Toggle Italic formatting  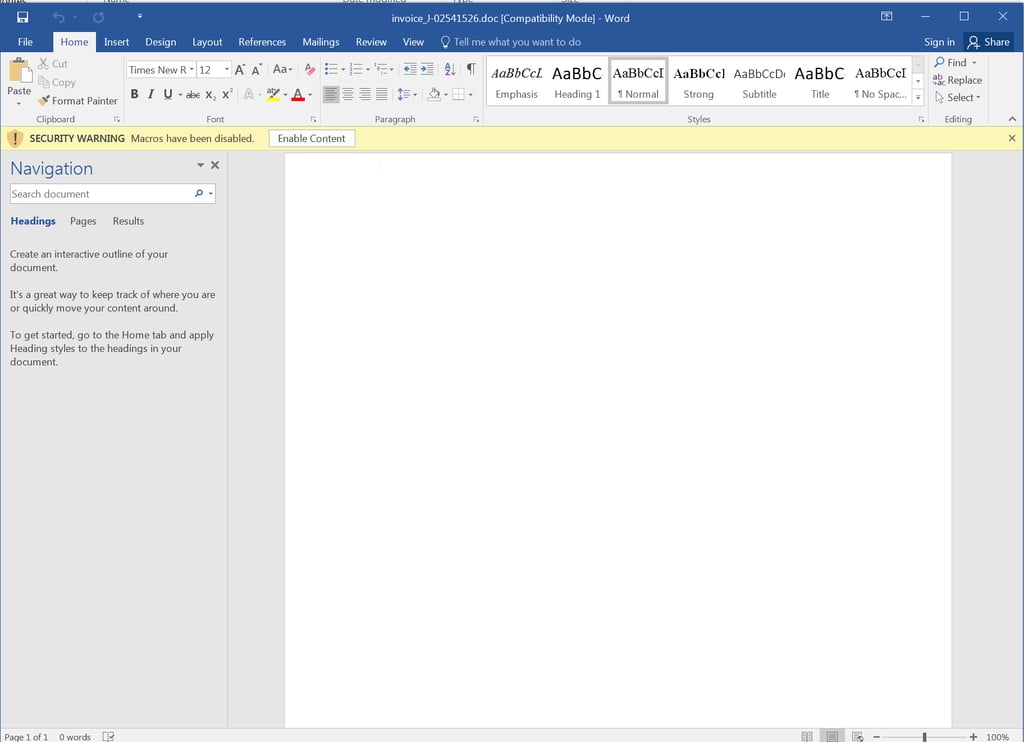pyautogui.click(x=151, y=94)
